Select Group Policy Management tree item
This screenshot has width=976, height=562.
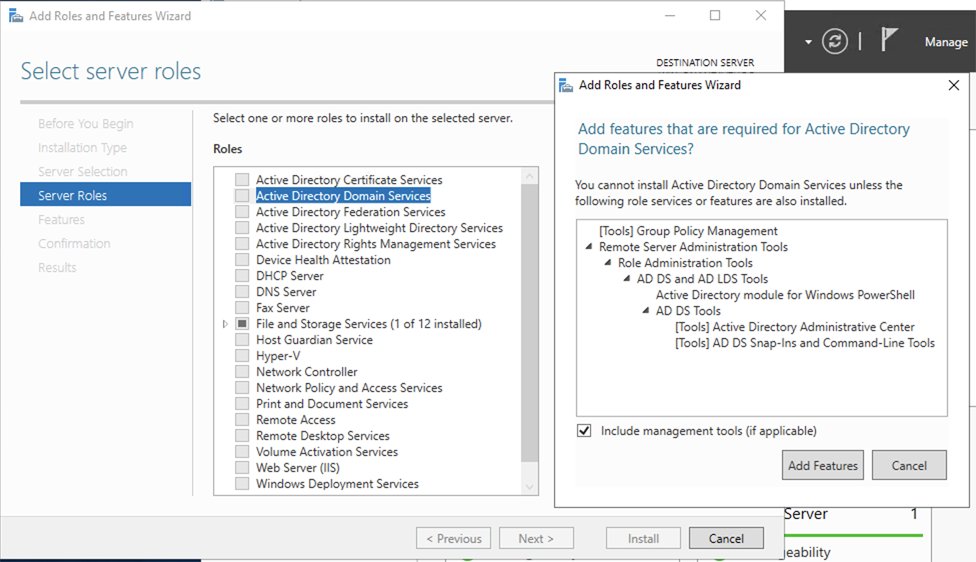pyautogui.click(x=688, y=231)
